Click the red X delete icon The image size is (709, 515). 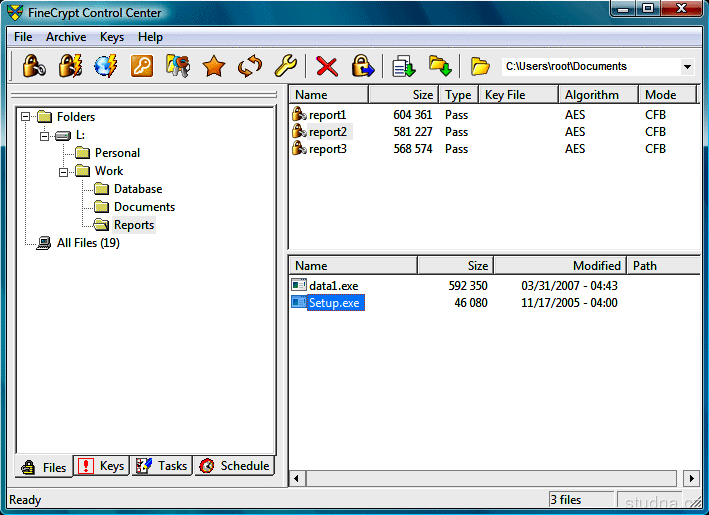tap(326, 67)
